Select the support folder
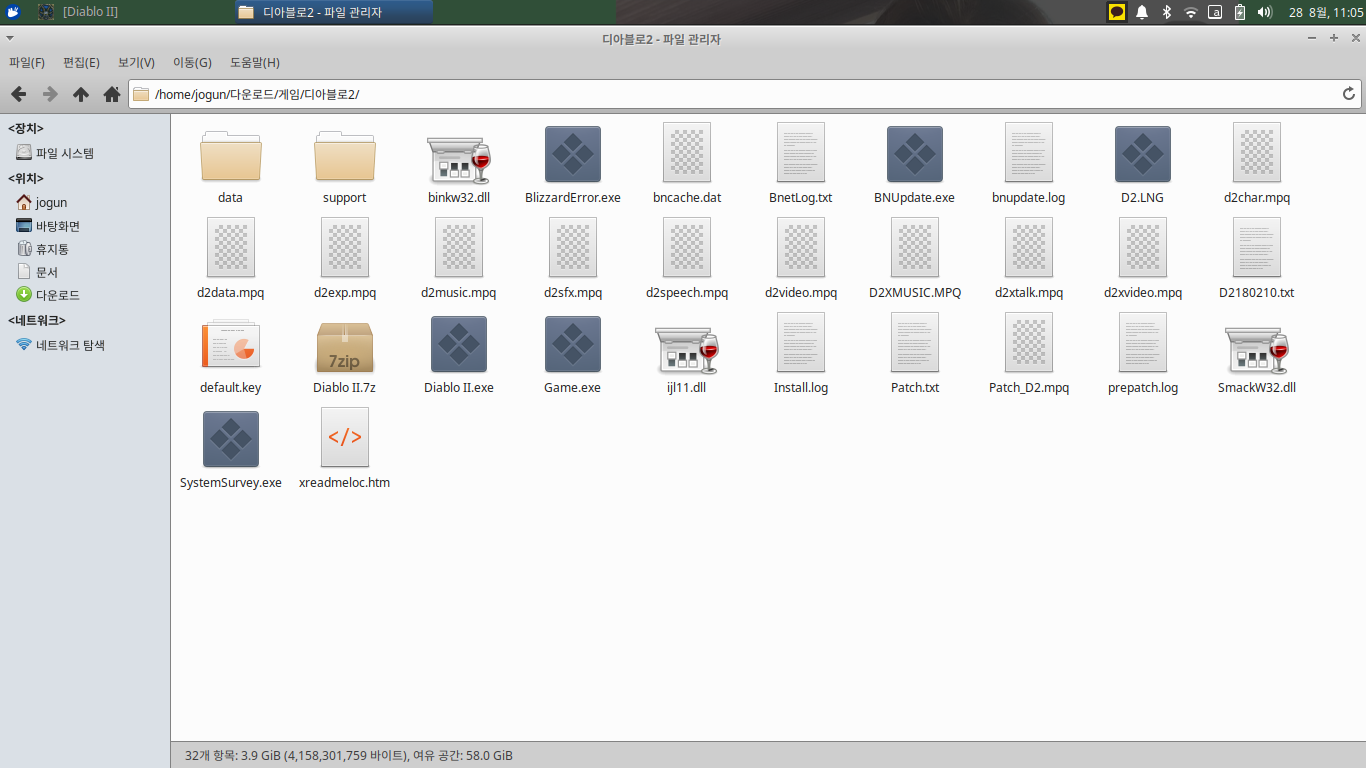Viewport: 1366px width, 768px height. 345,155
